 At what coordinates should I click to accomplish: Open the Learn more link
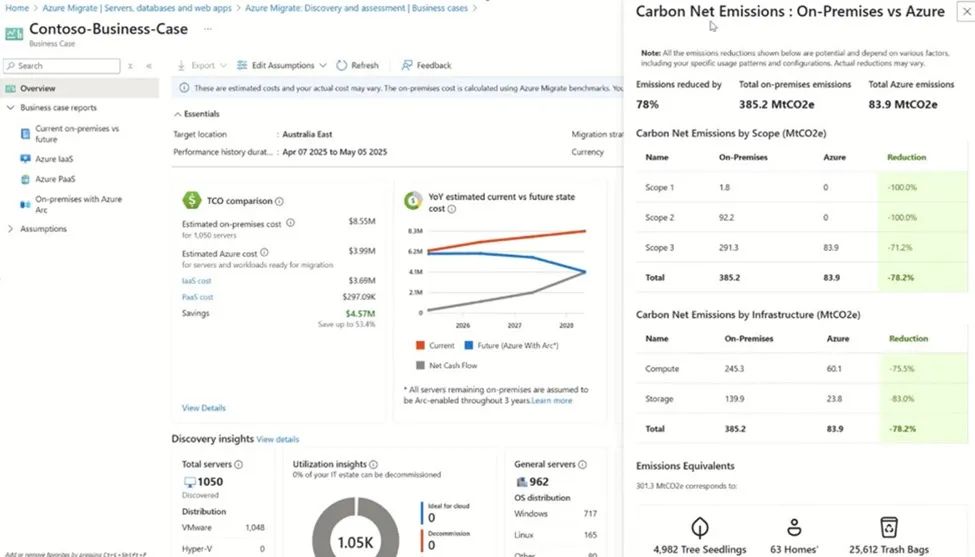[x=552, y=401]
